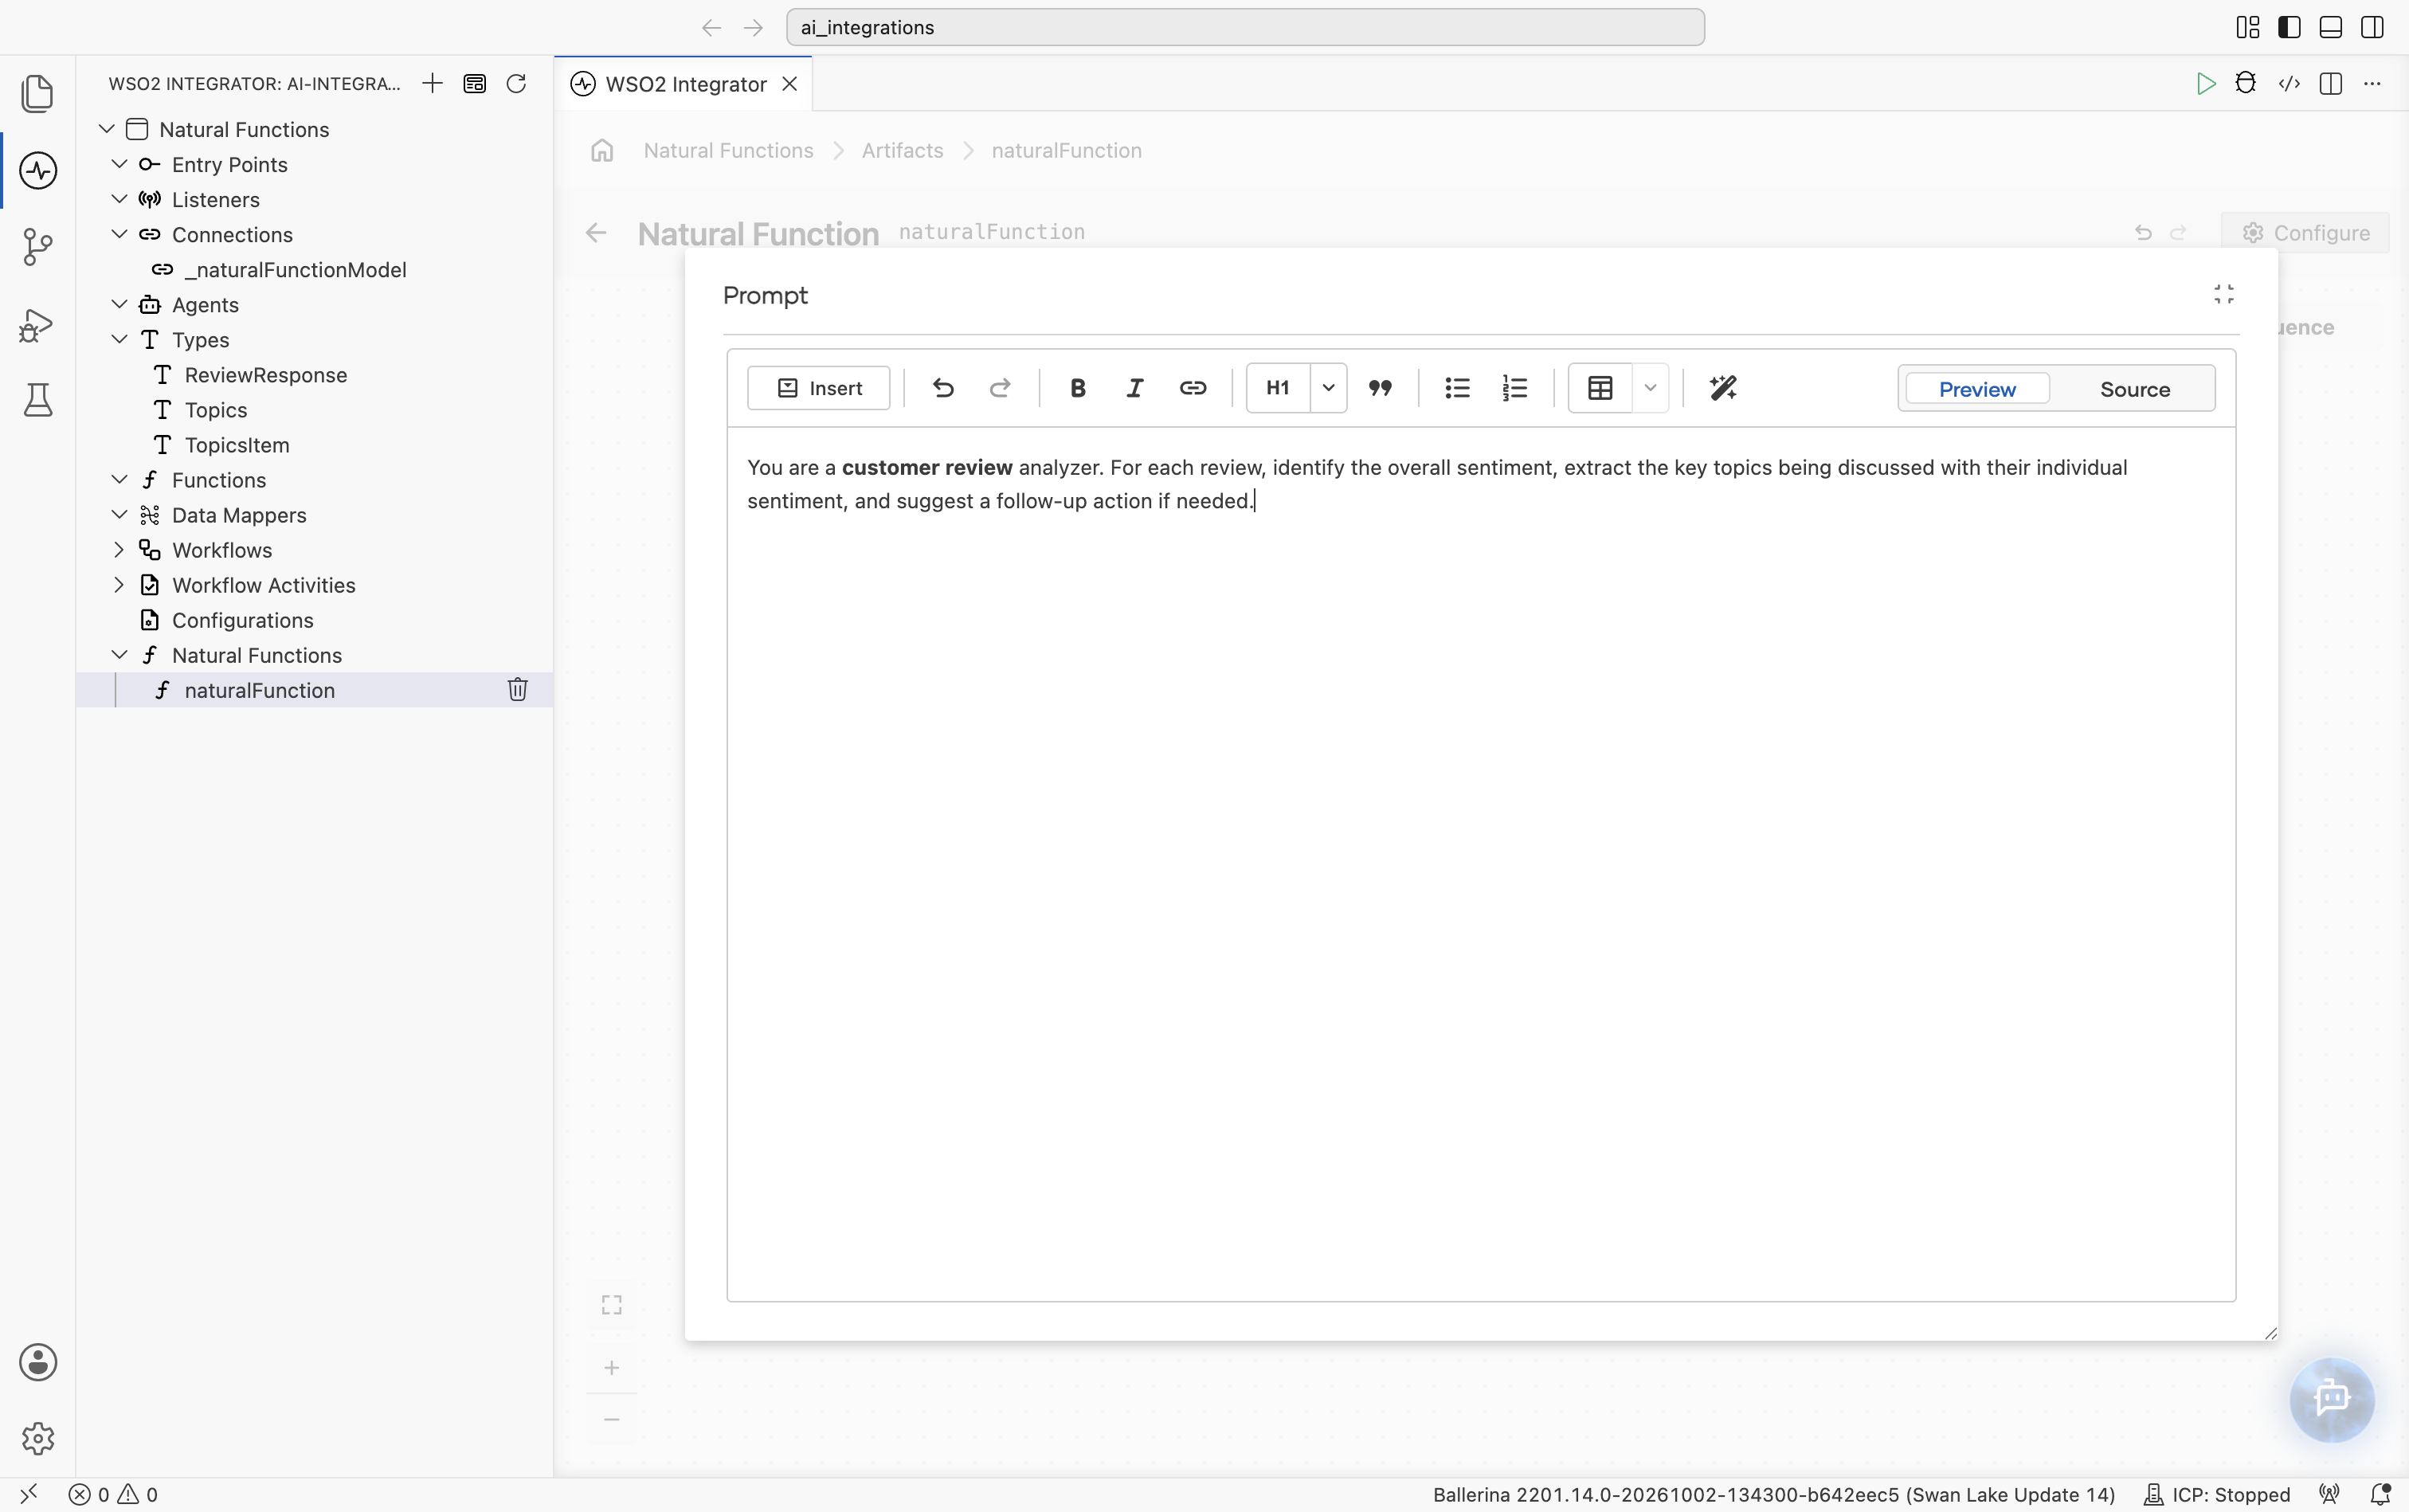Screen dimensions: 2409x1512
Task: Expand the Workflow Activities section
Action: tap(119, 585)
